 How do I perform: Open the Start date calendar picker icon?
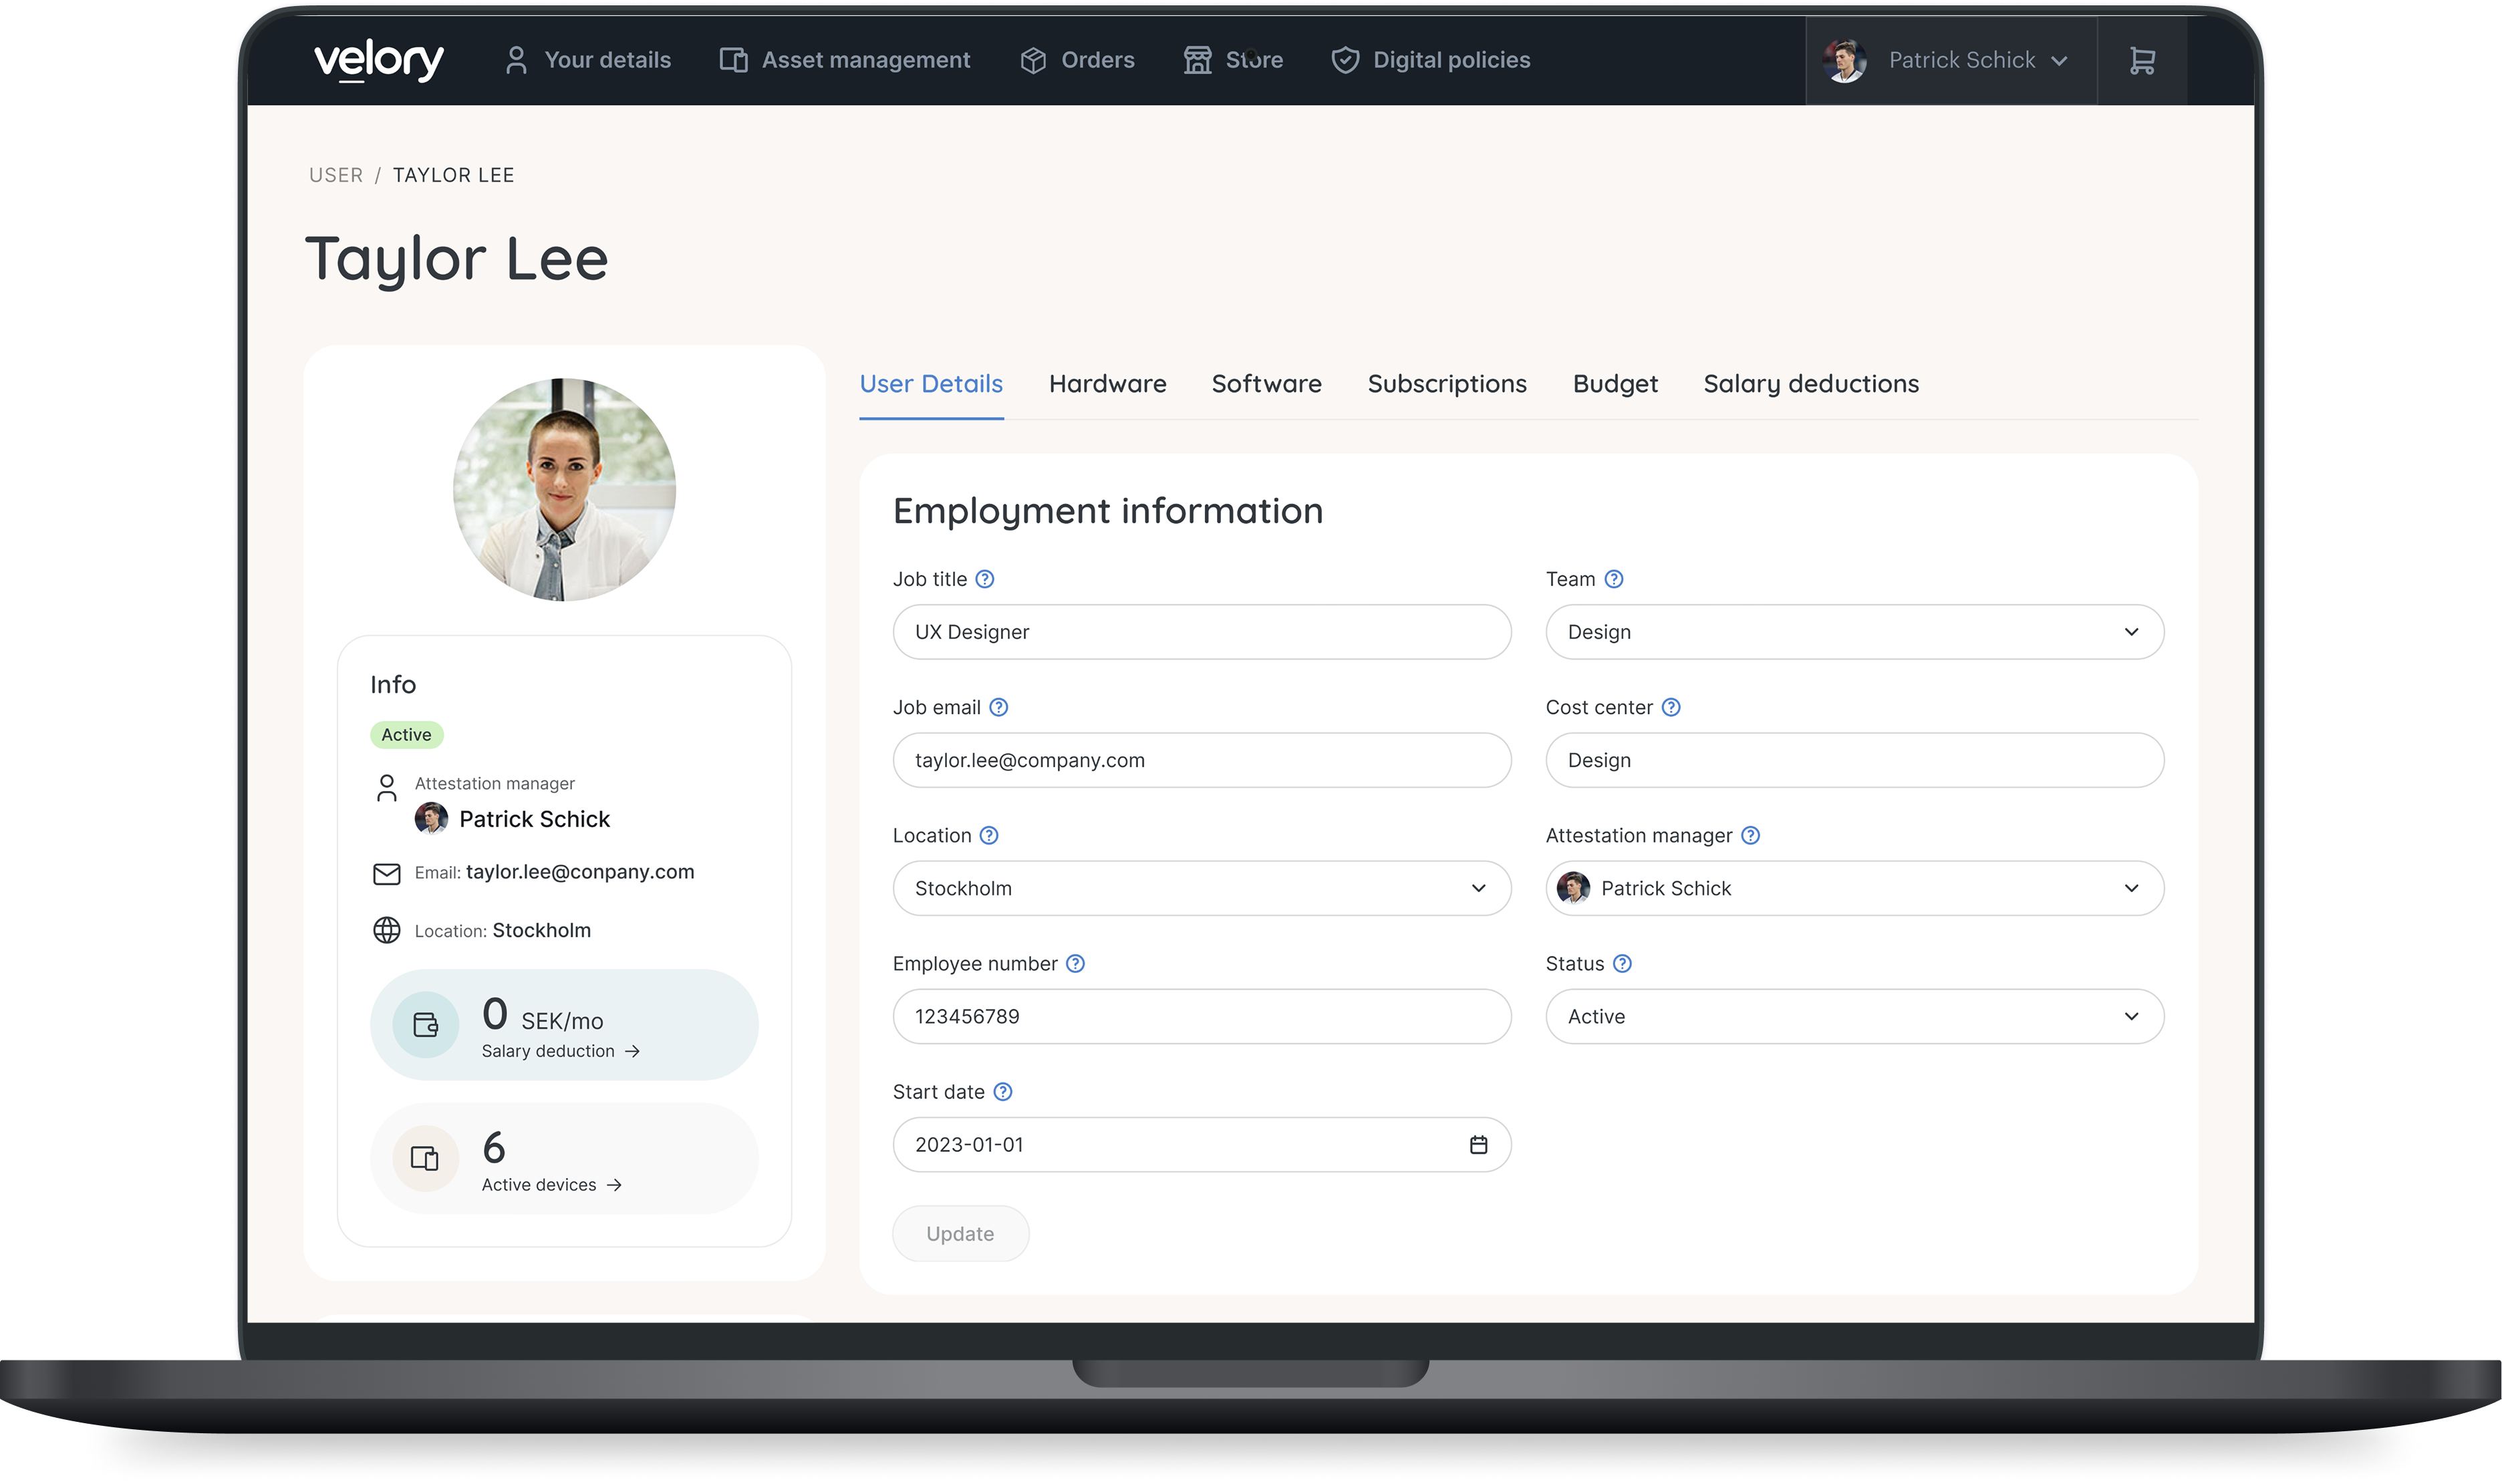1478,1144
